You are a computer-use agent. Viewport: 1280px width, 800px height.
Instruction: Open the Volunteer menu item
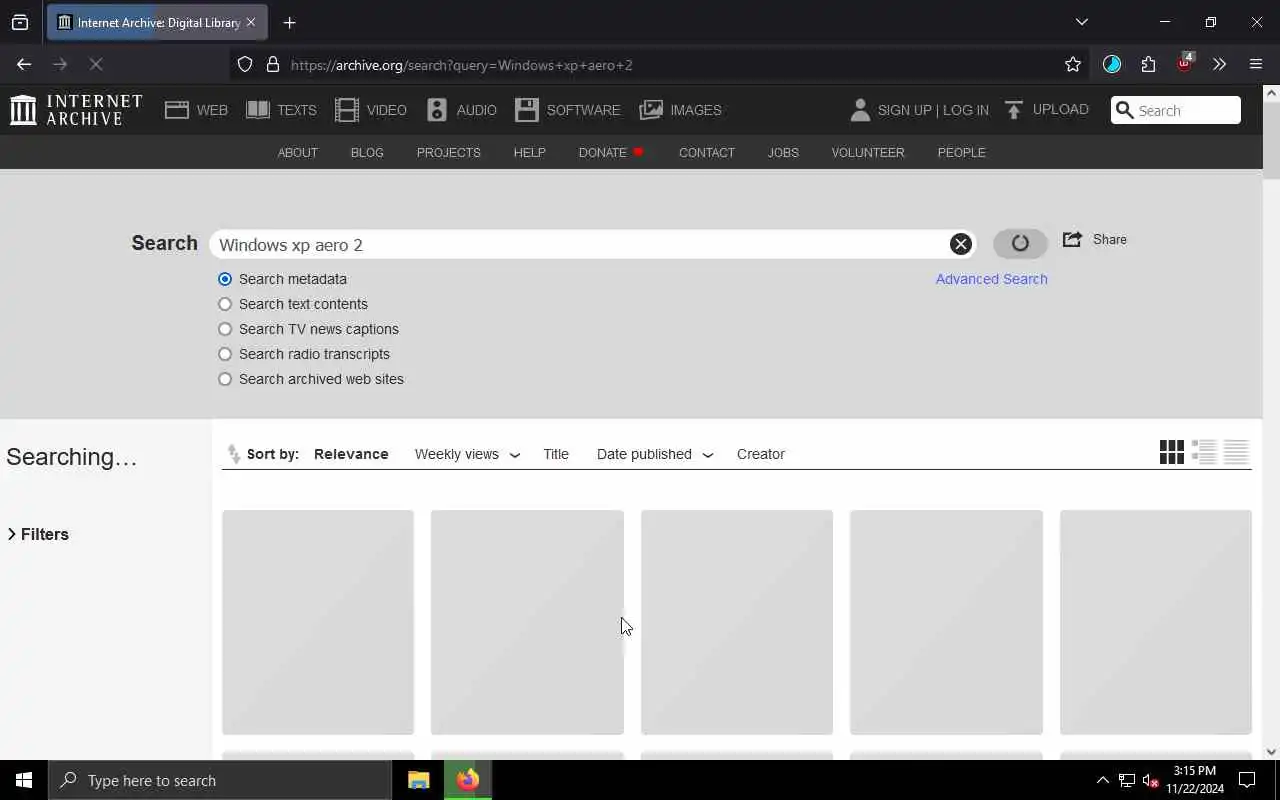(x=868, y=152)
